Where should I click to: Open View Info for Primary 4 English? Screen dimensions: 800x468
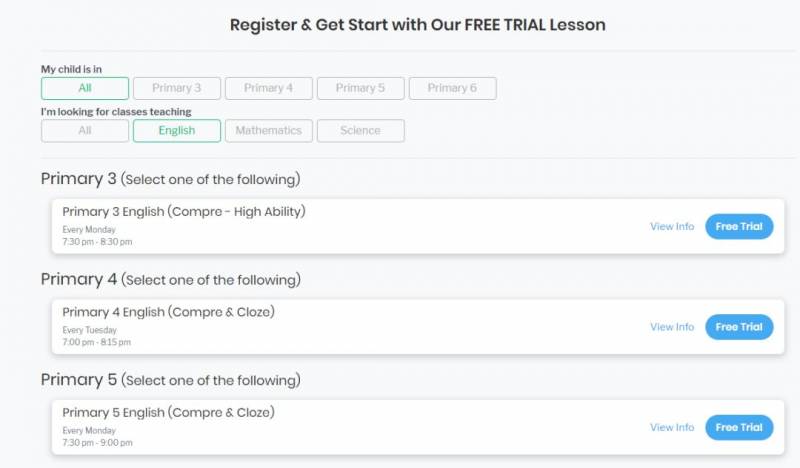point(672,327)
